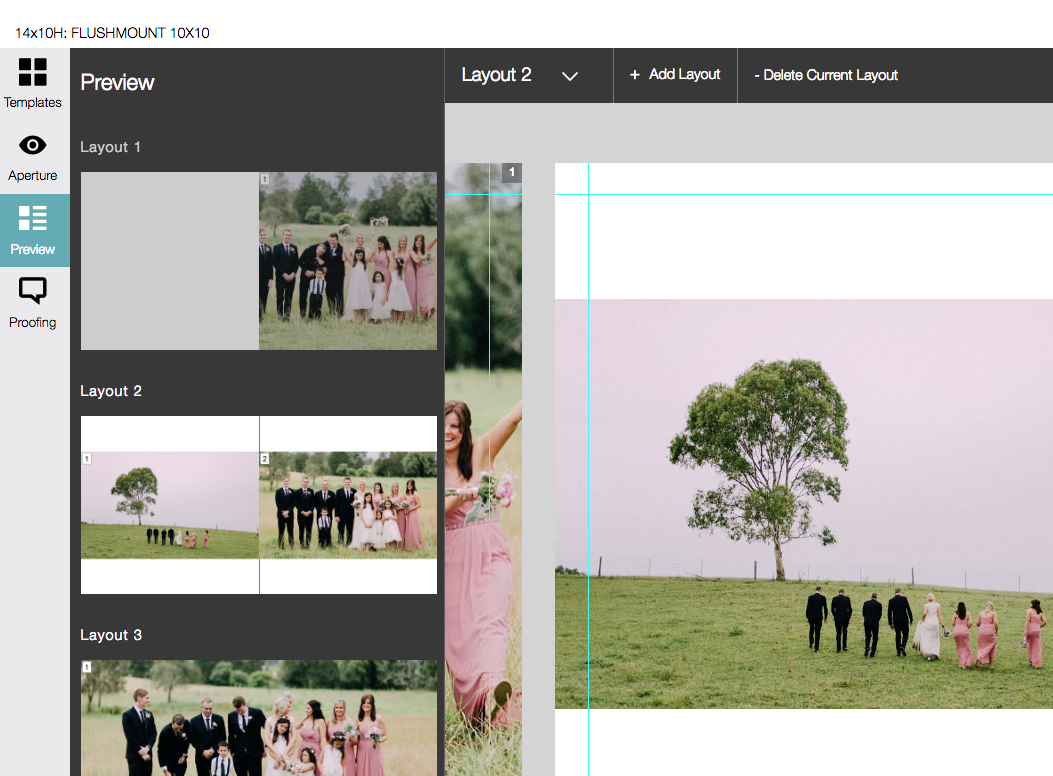Click the number 1 badge on canvas photo

[512, 173]
